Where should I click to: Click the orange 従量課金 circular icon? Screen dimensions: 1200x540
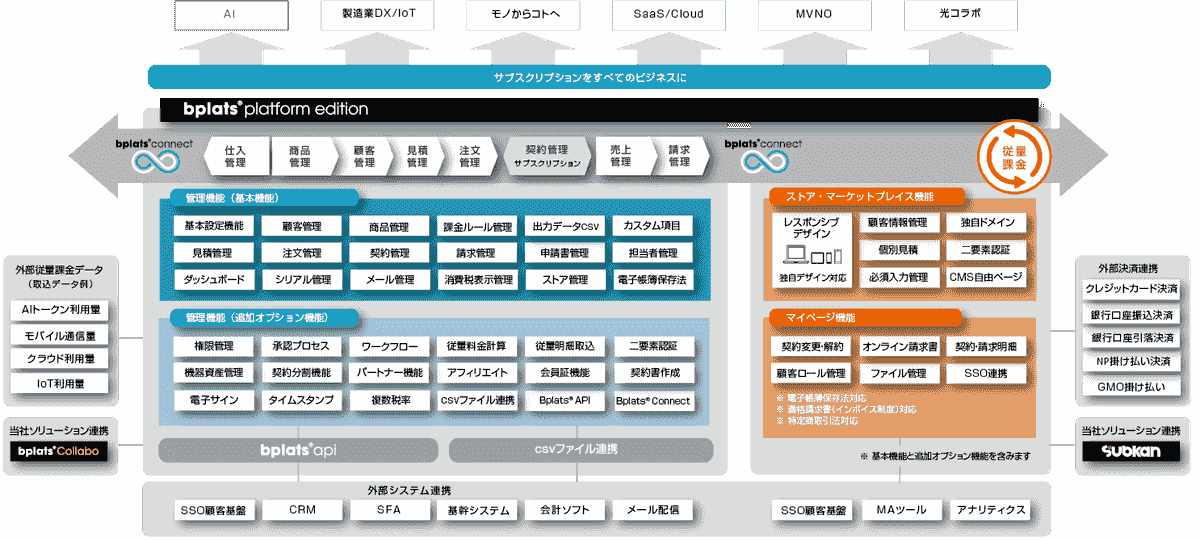pyautogui.click(x=1013, y=154)
